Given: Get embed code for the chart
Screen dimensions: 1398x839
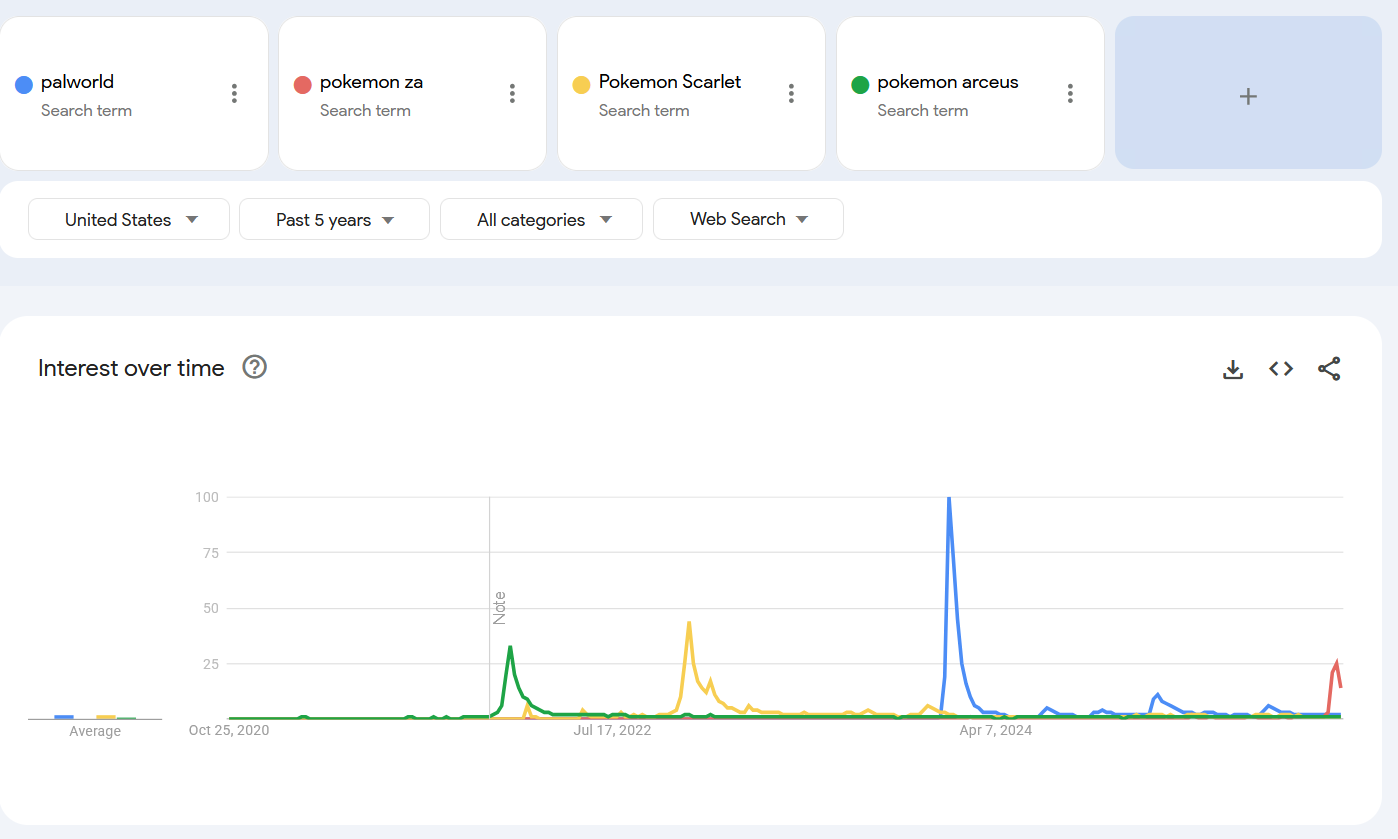Looking at the screenshot, I should point(1281,369).
